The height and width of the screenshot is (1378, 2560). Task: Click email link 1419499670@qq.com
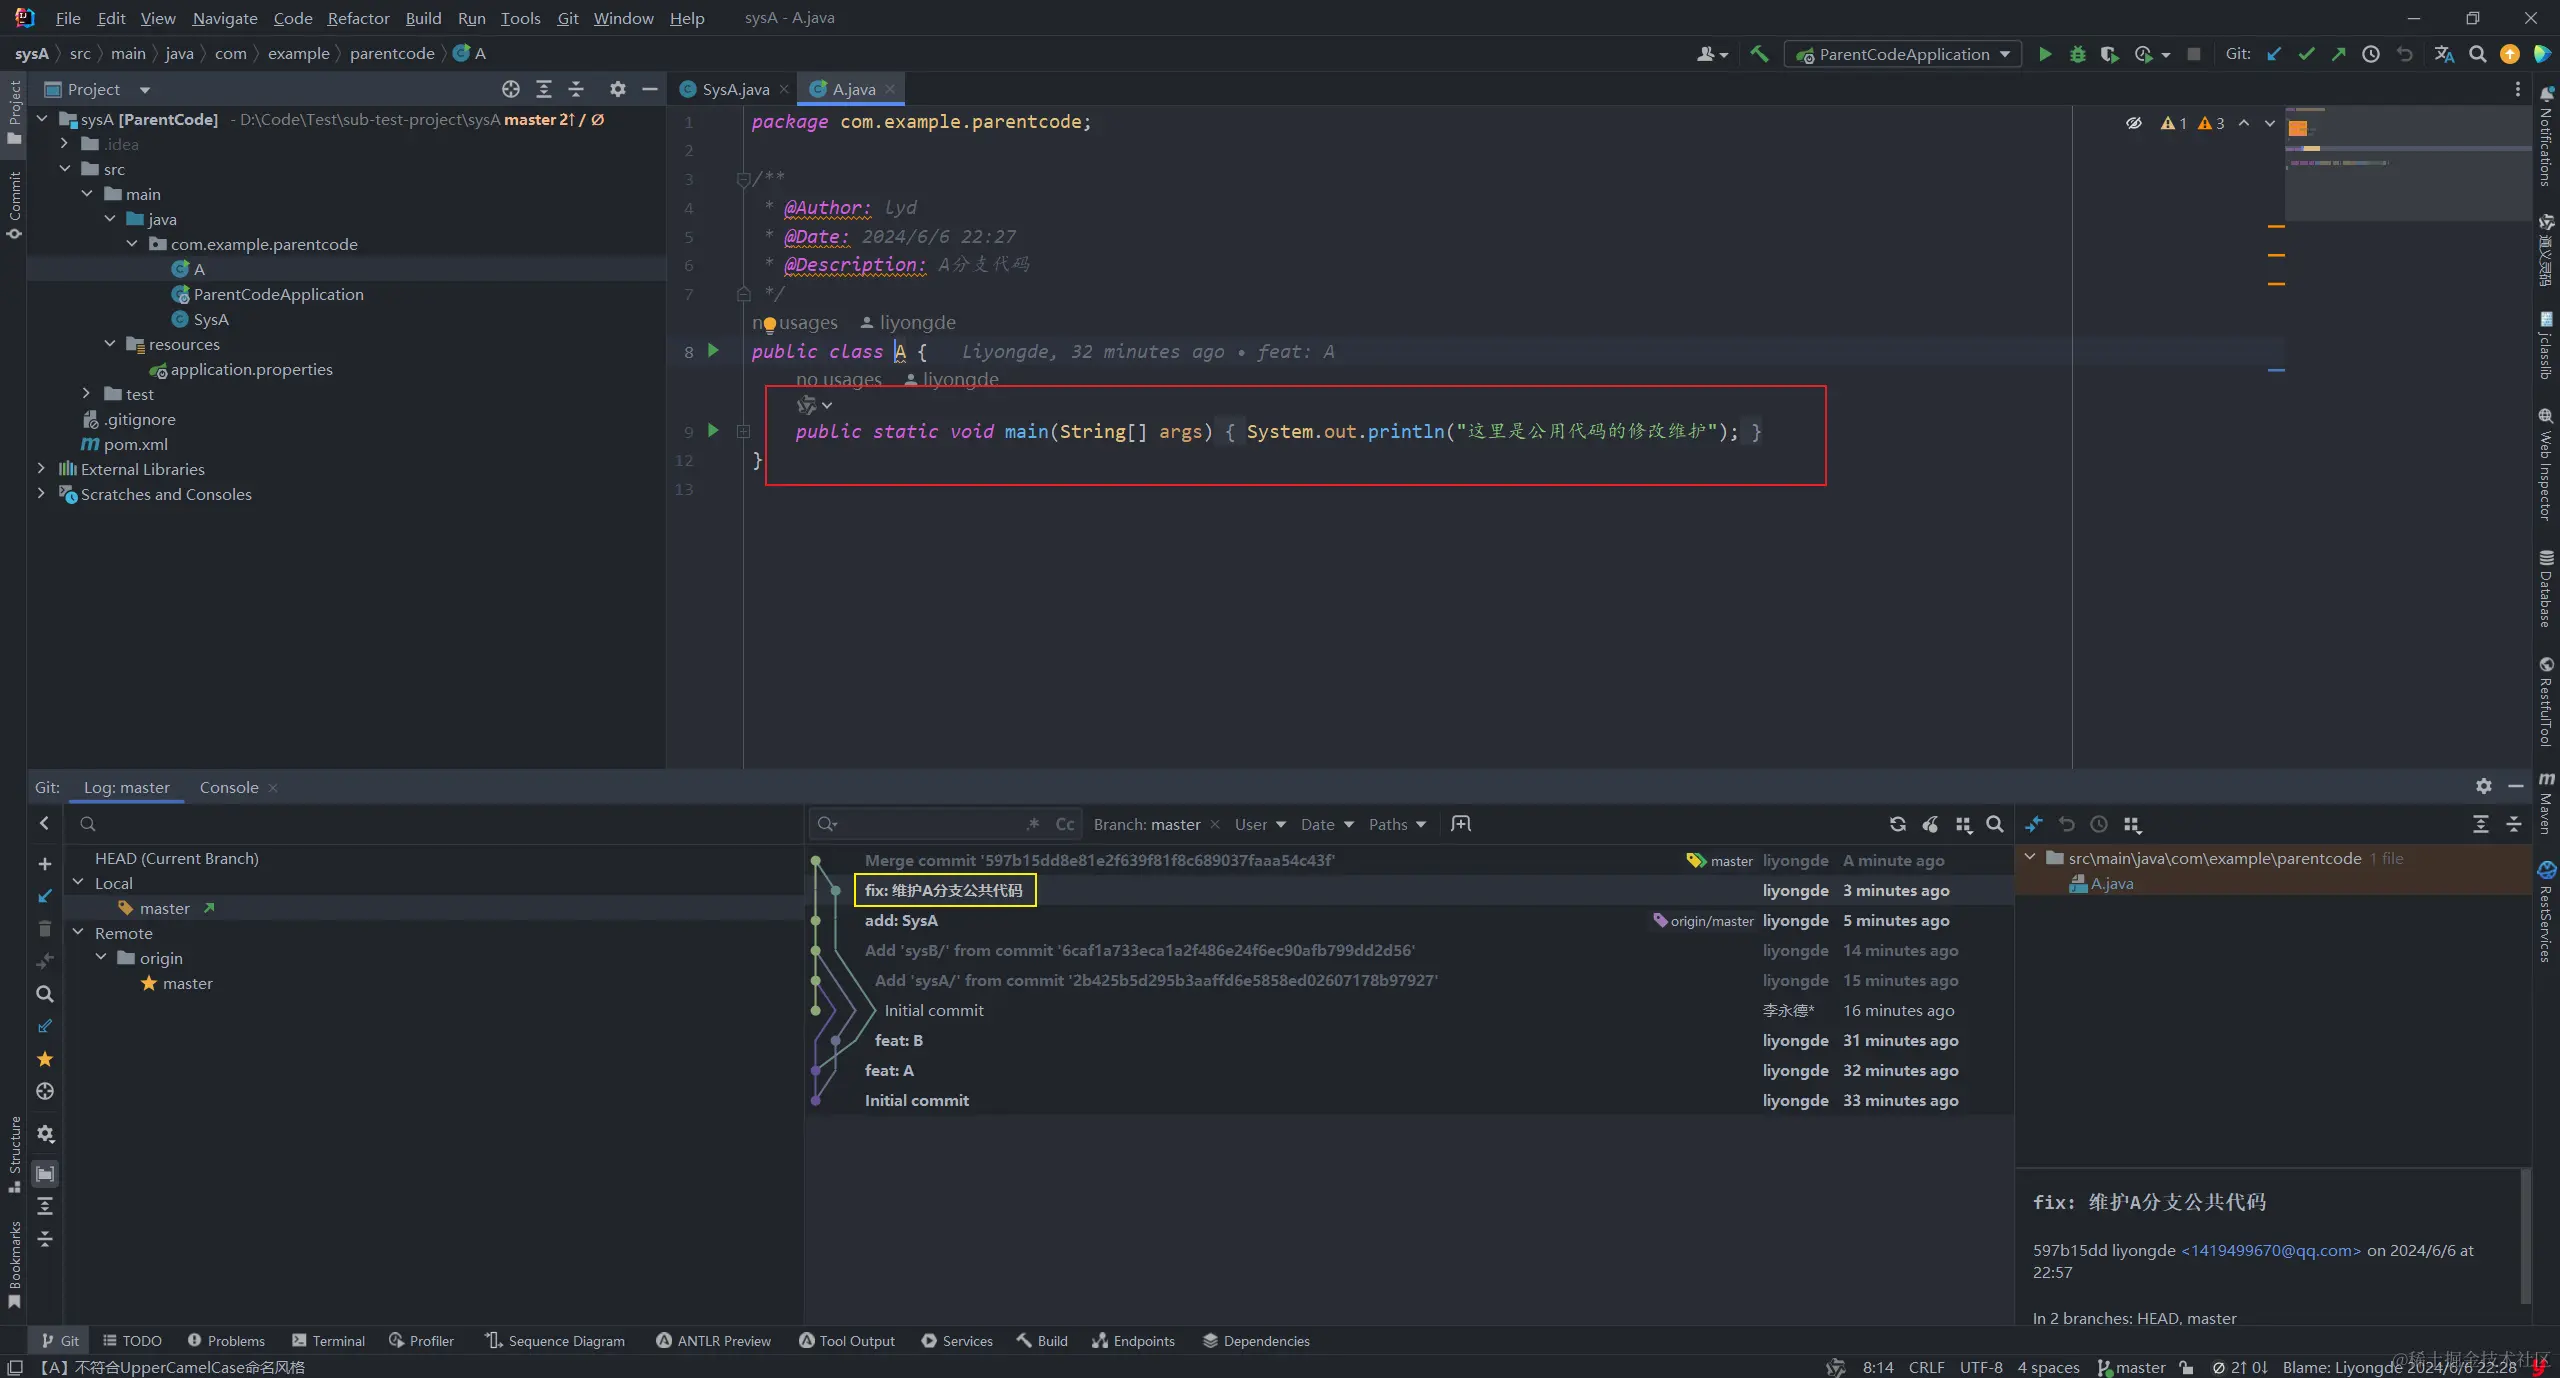(x=2271, y=1250)
